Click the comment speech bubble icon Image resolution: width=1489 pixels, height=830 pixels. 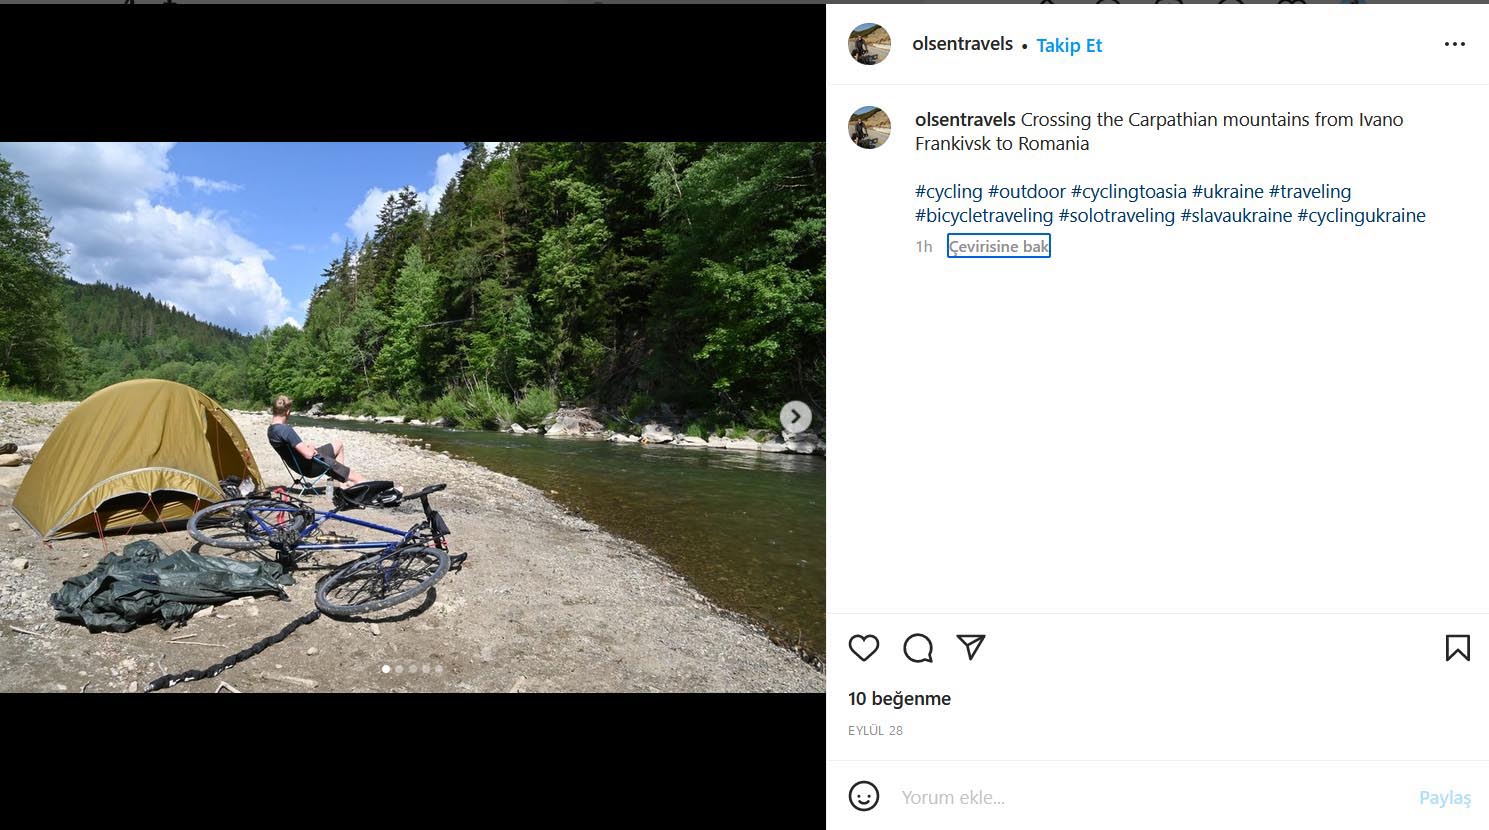tap(918, 648)
